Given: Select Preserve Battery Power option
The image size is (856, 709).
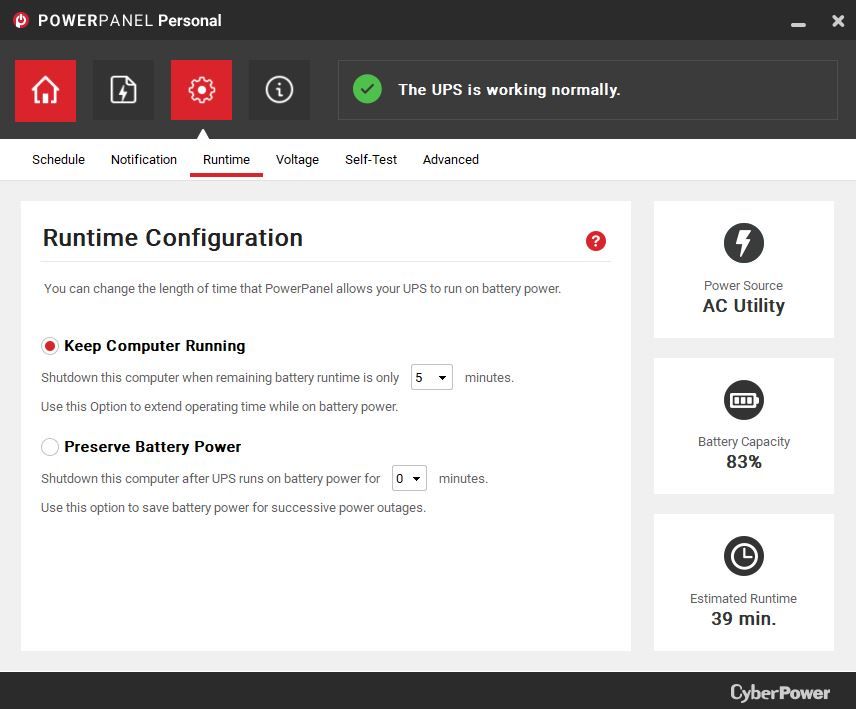Looking at the screenshot, I should pyautogui.click(x=50, y=447).
